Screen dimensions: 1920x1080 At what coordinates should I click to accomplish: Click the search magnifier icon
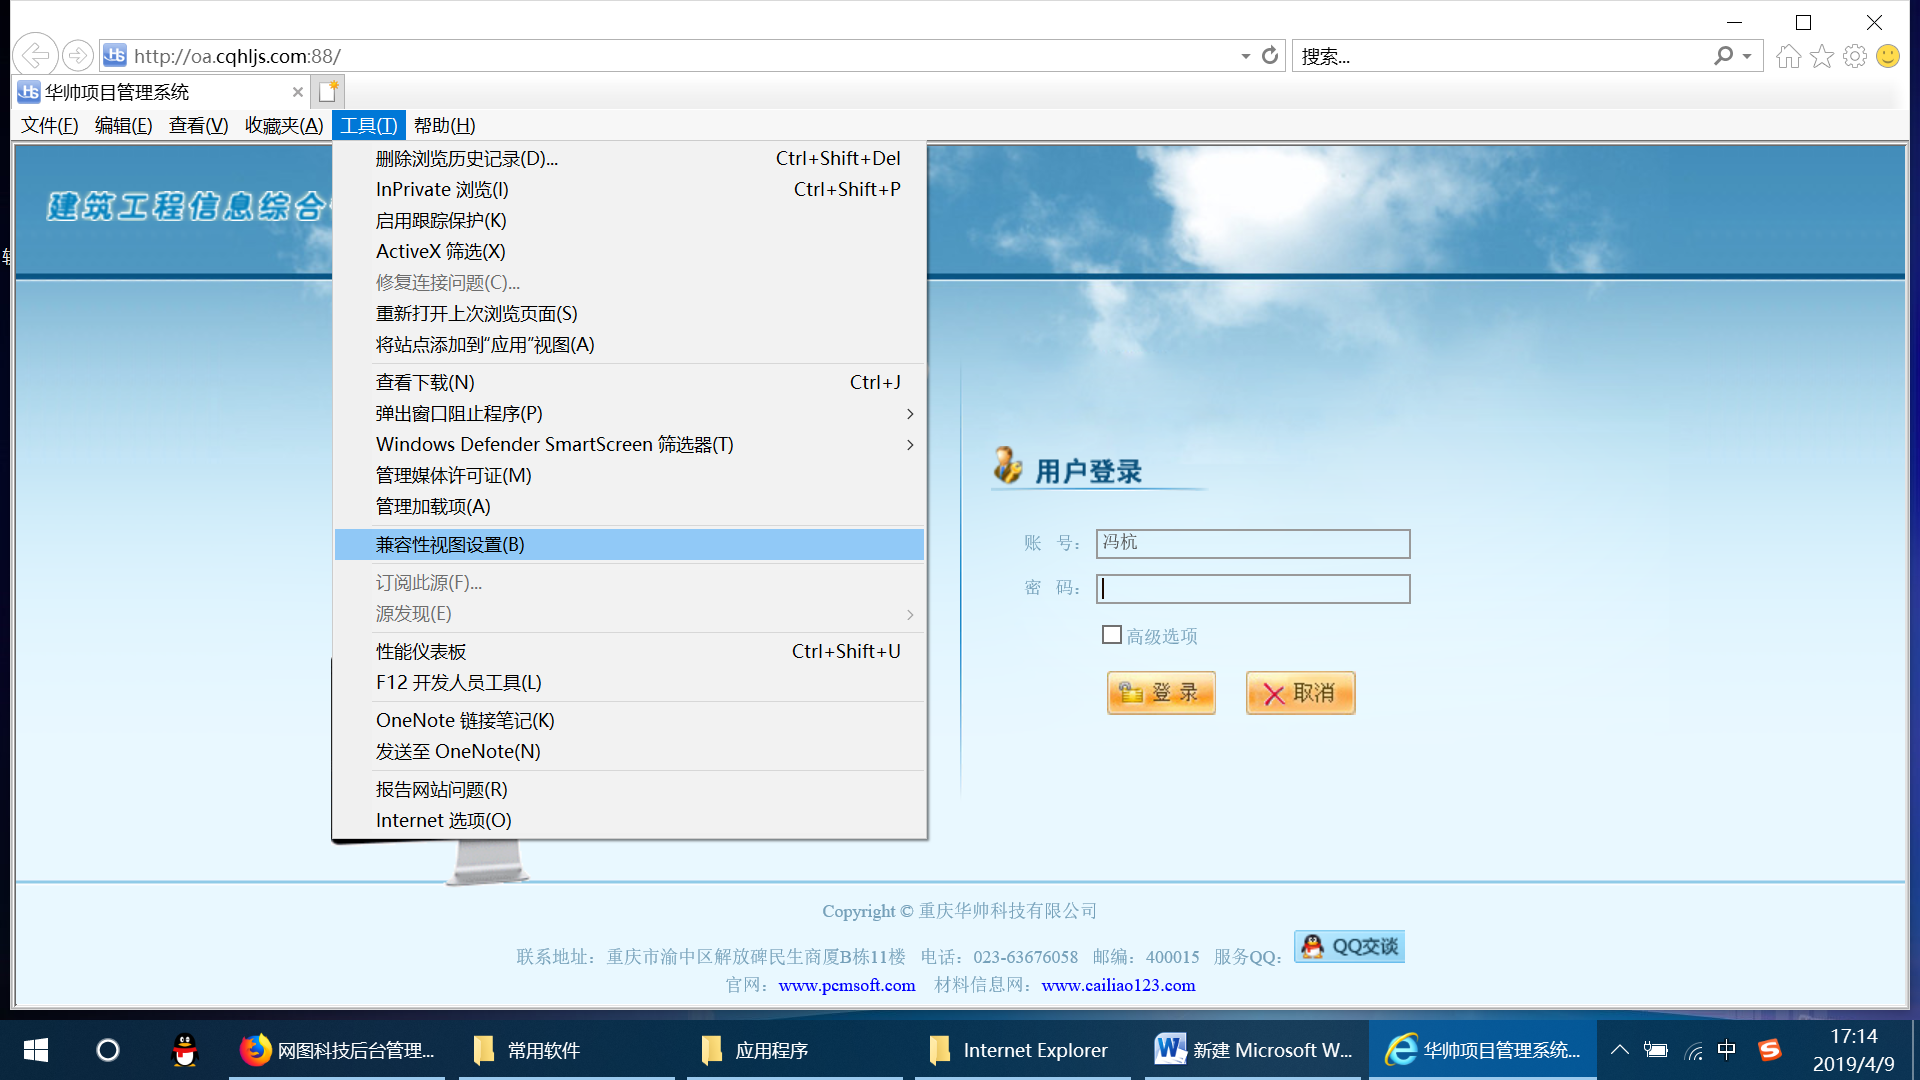pyautogui.click(x=1723, y=56)
